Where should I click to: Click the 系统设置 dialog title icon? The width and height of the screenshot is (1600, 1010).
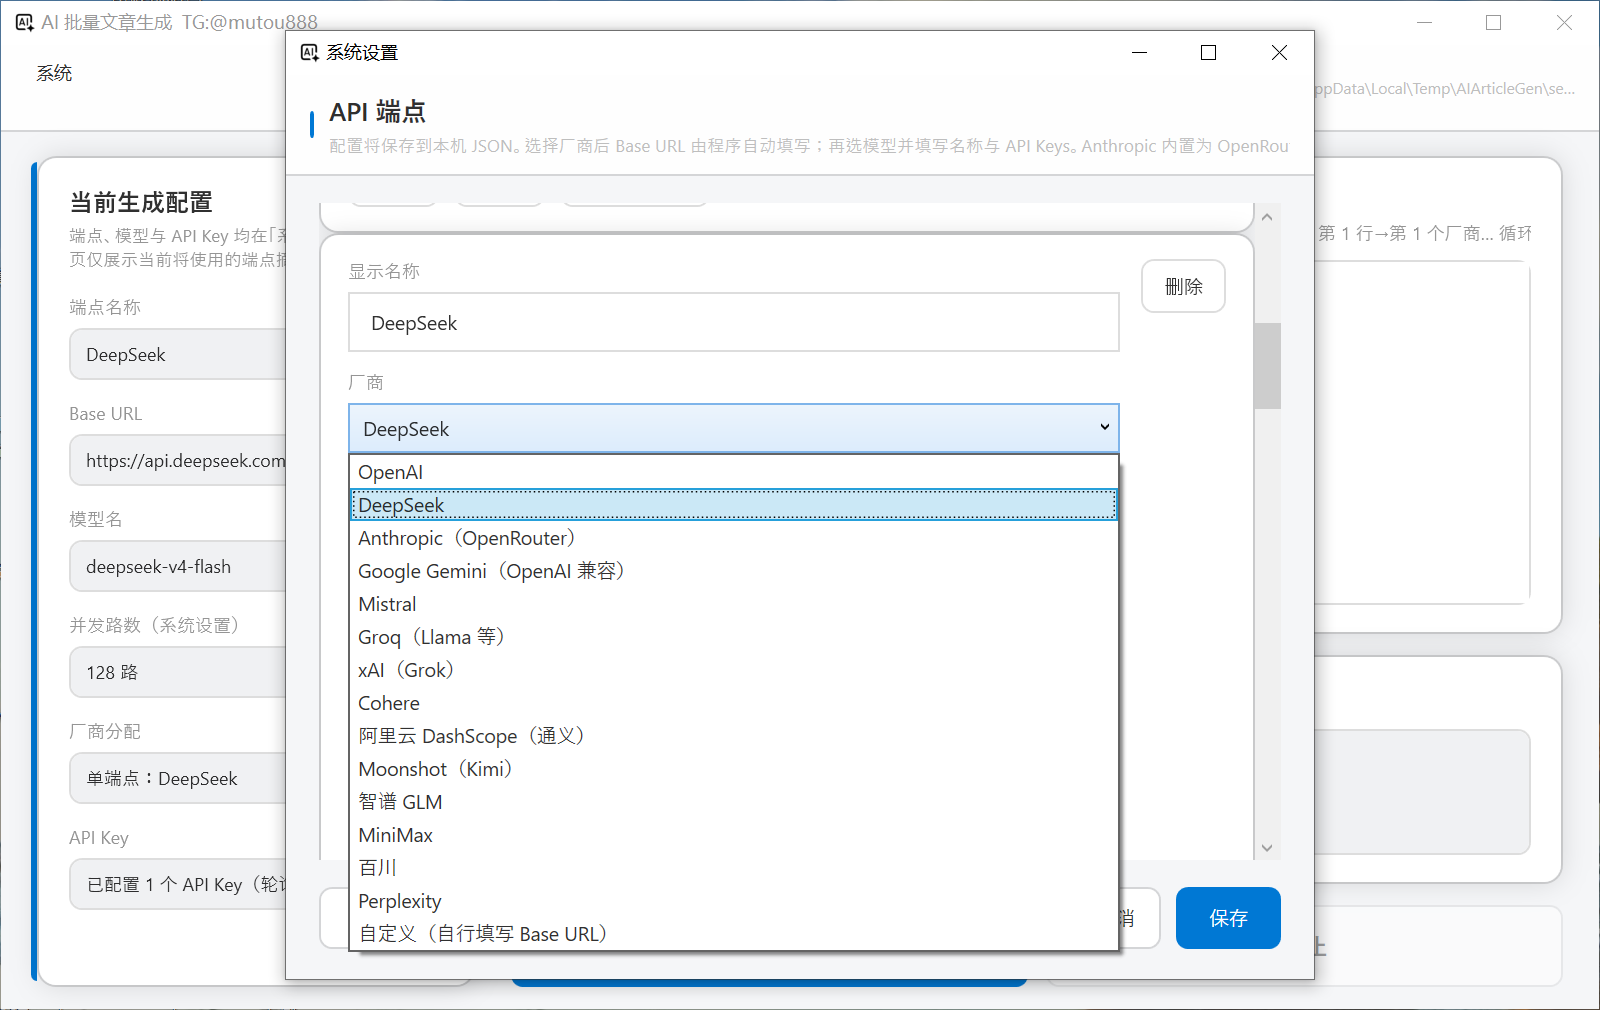pos(310,52)
